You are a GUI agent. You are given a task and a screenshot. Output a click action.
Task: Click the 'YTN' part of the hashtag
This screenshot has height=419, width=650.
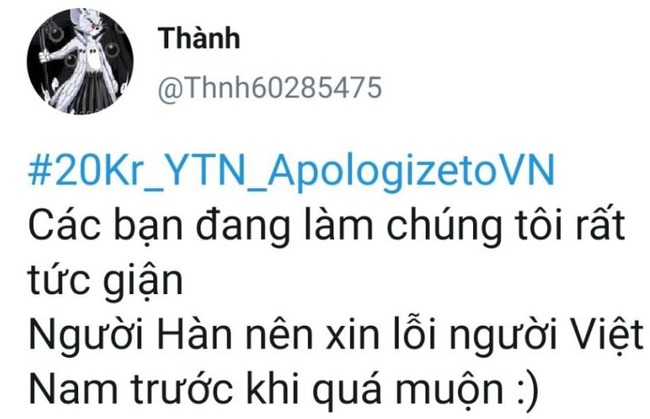point(201,170)
